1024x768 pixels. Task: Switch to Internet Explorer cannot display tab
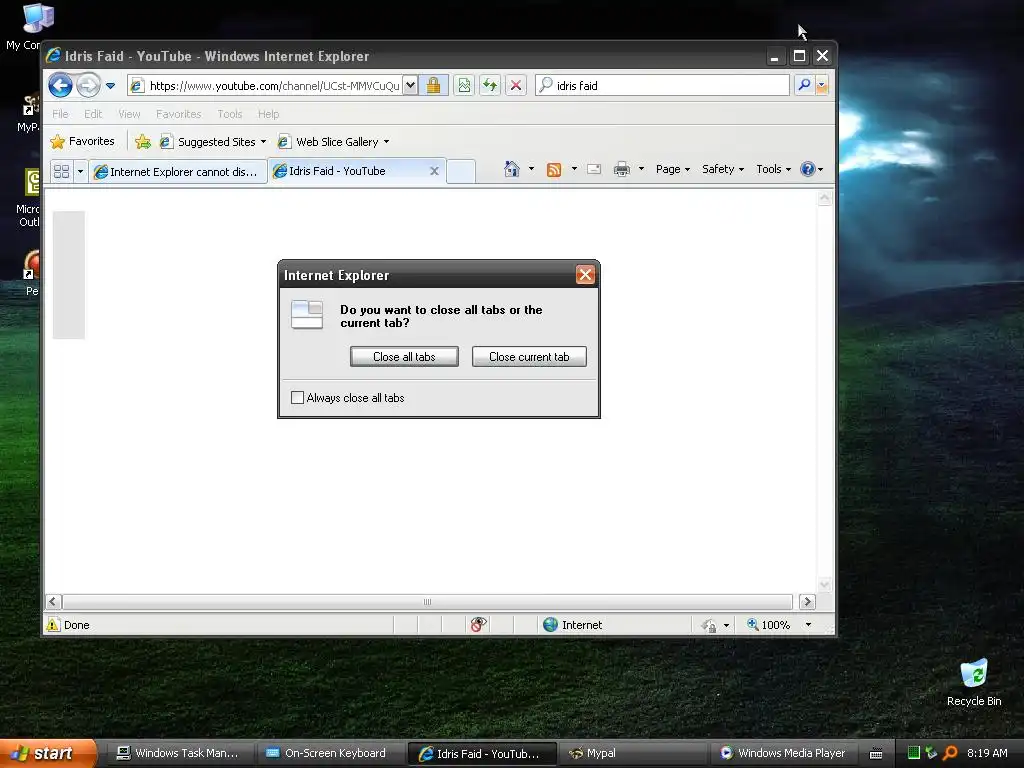[x=178, y=171]
